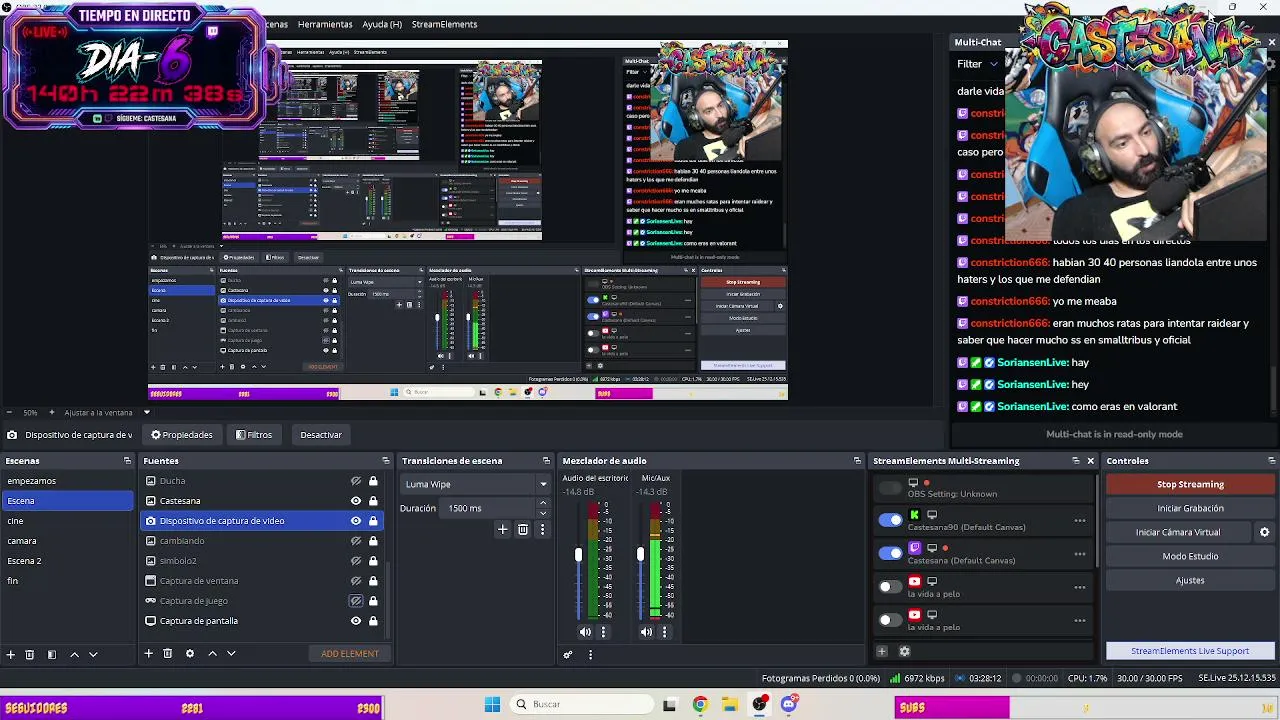
Task: Open the Luma Wipe transition dropdown
Action: (x=475, y=484)
